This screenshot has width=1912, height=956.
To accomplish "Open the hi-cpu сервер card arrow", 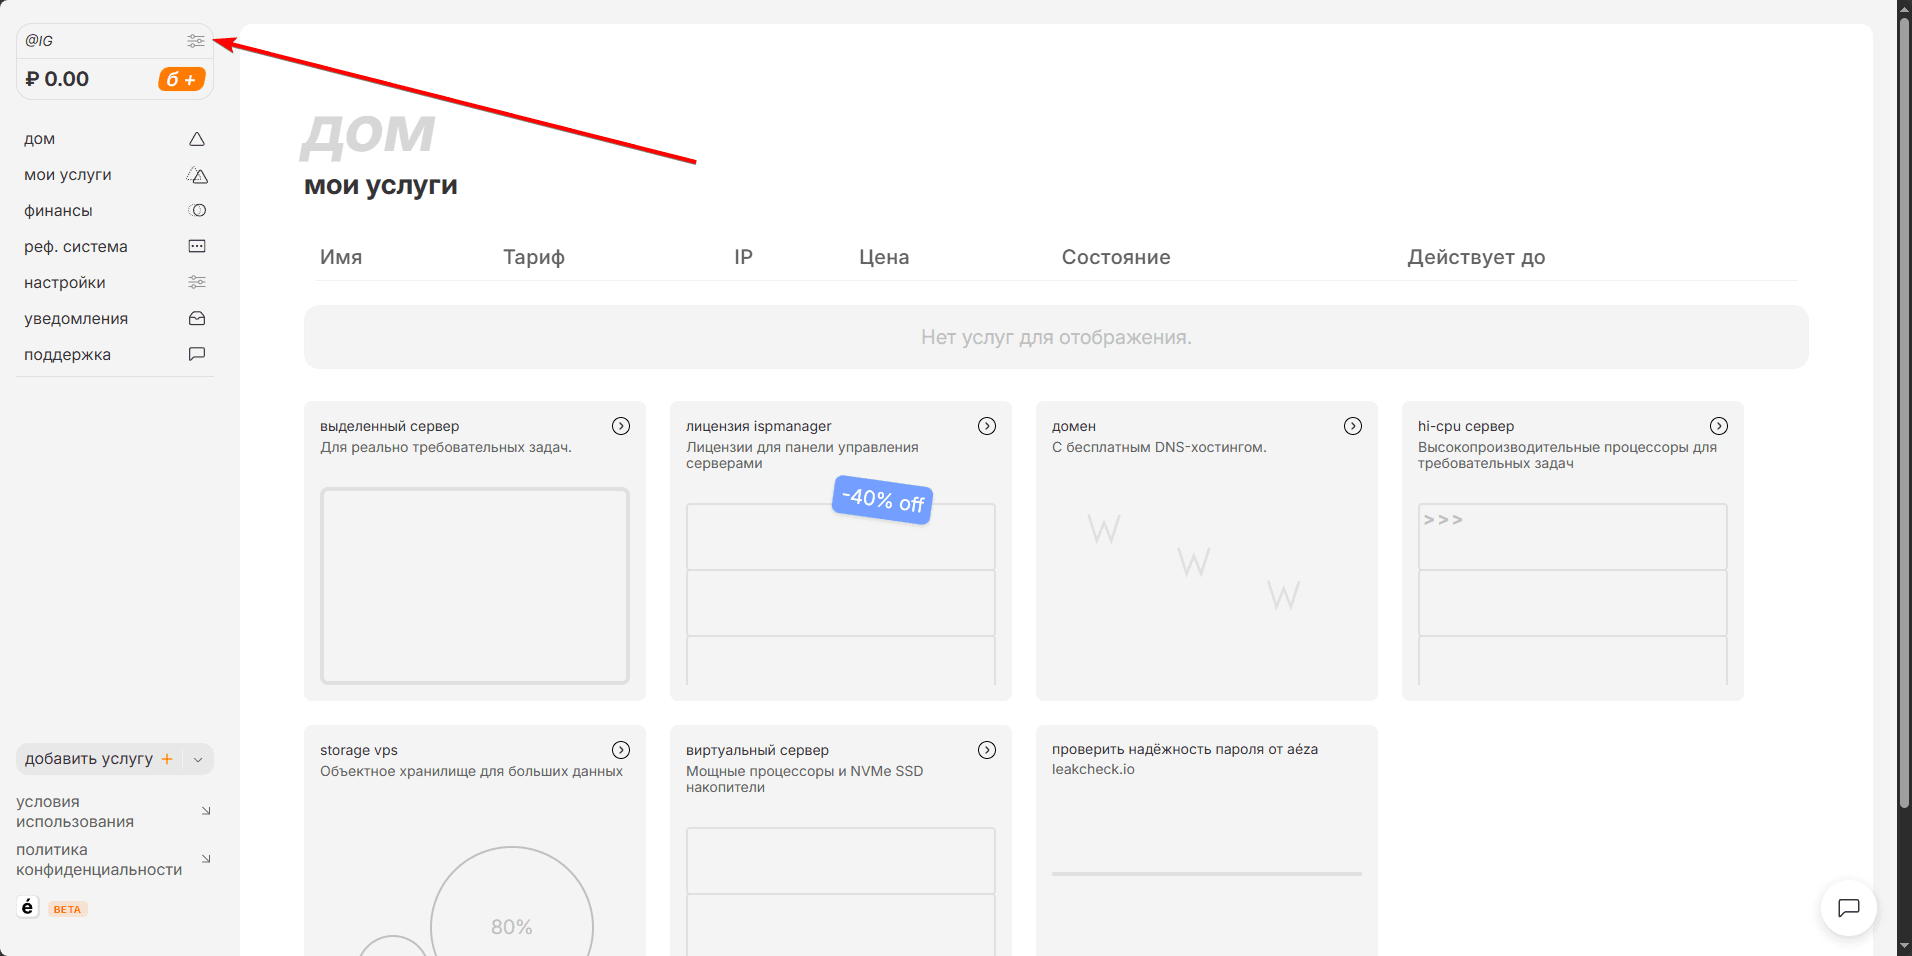I will point(1719,426).
